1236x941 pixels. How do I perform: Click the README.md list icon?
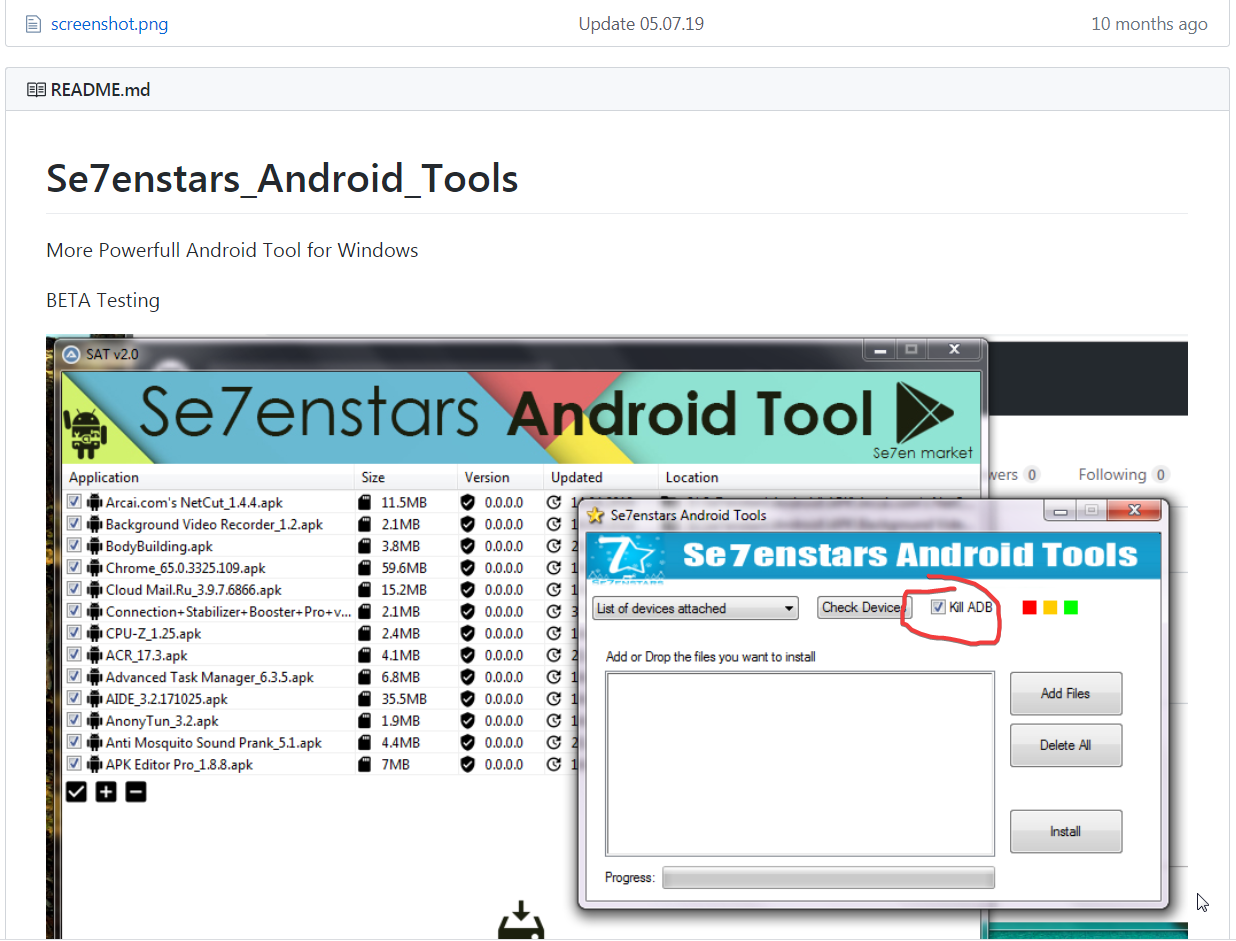pos(36,90)
